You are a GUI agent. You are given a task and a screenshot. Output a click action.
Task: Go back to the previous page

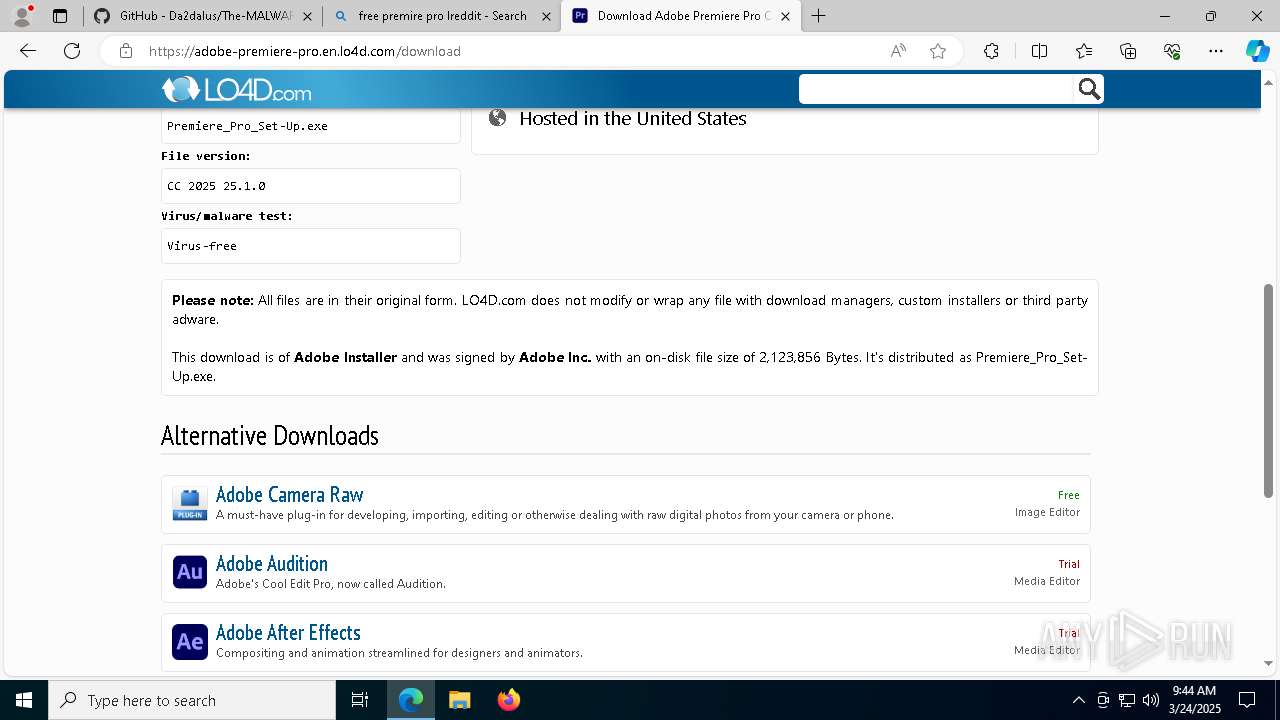[28, 51]
